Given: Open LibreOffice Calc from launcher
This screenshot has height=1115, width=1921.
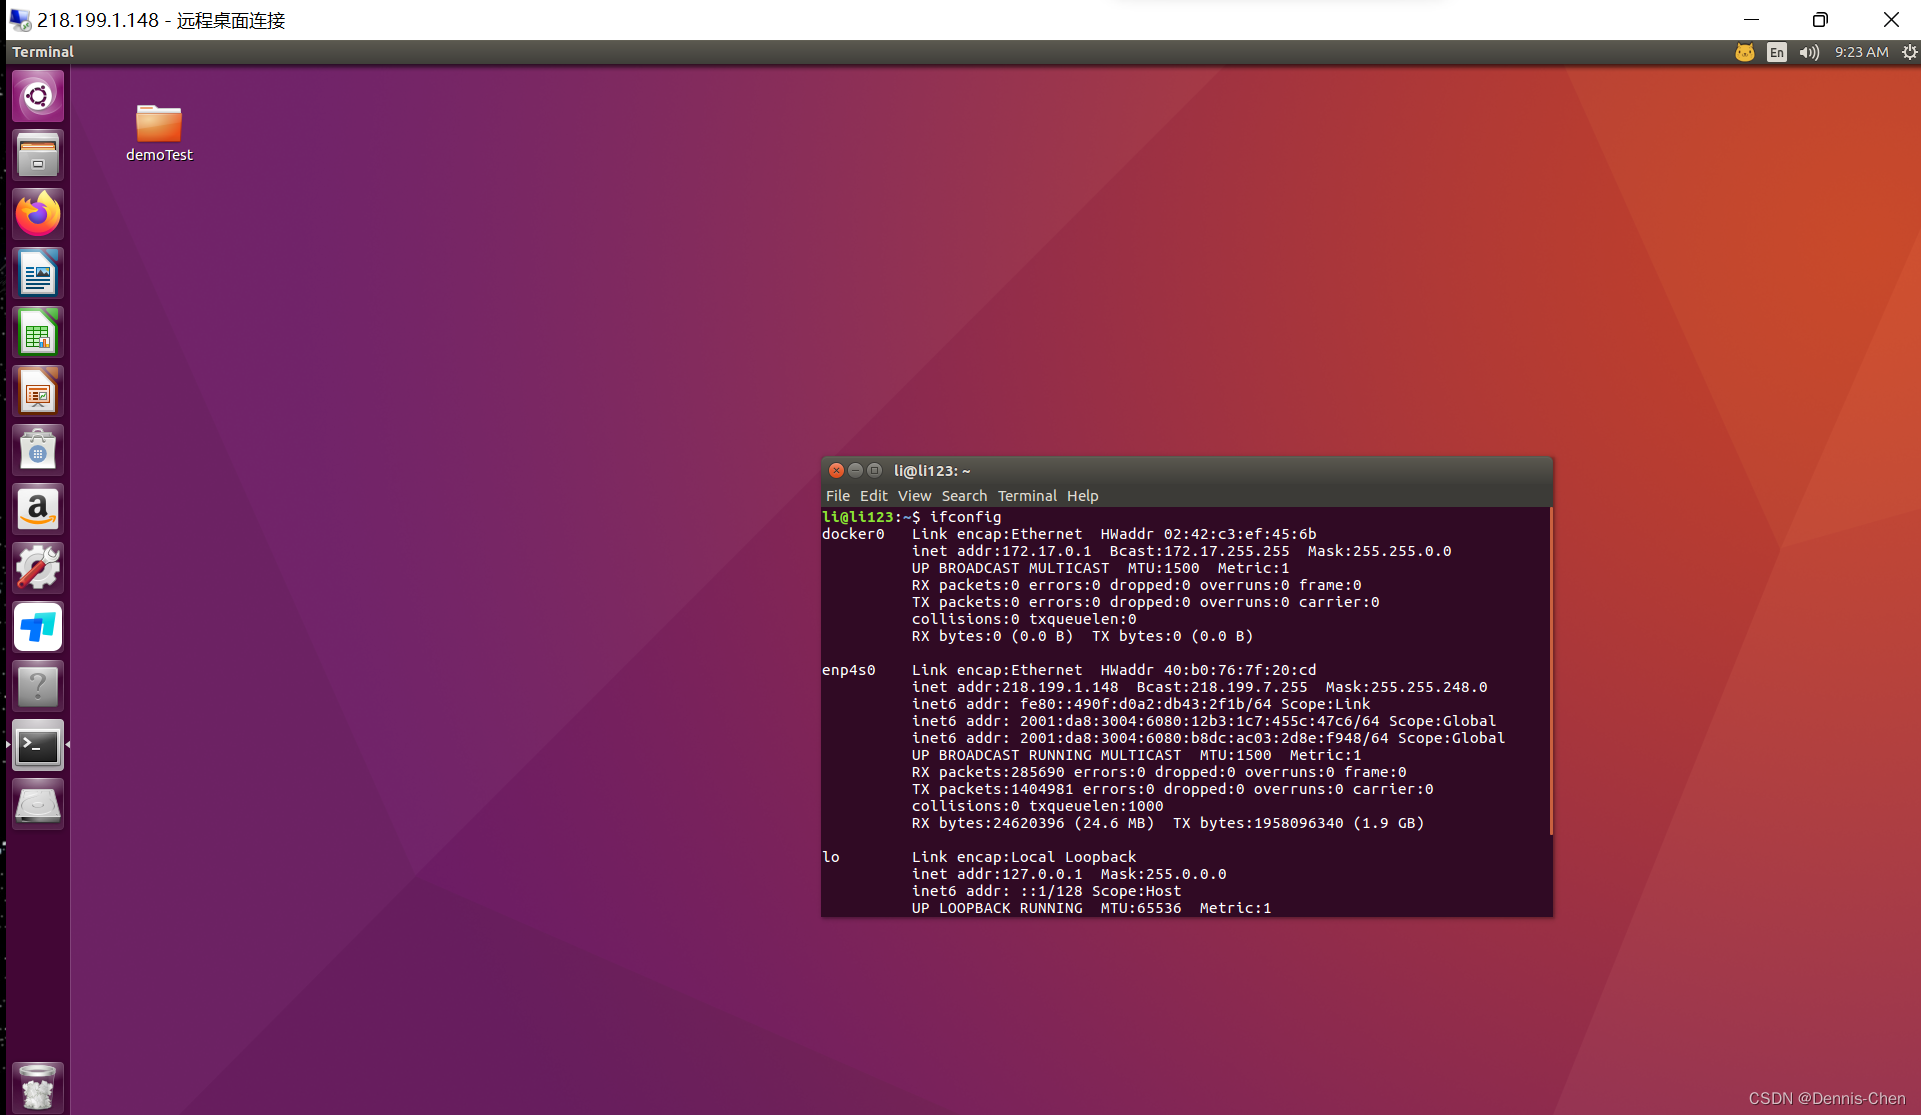Looking at the screenshot, I should tap(38, 332).
